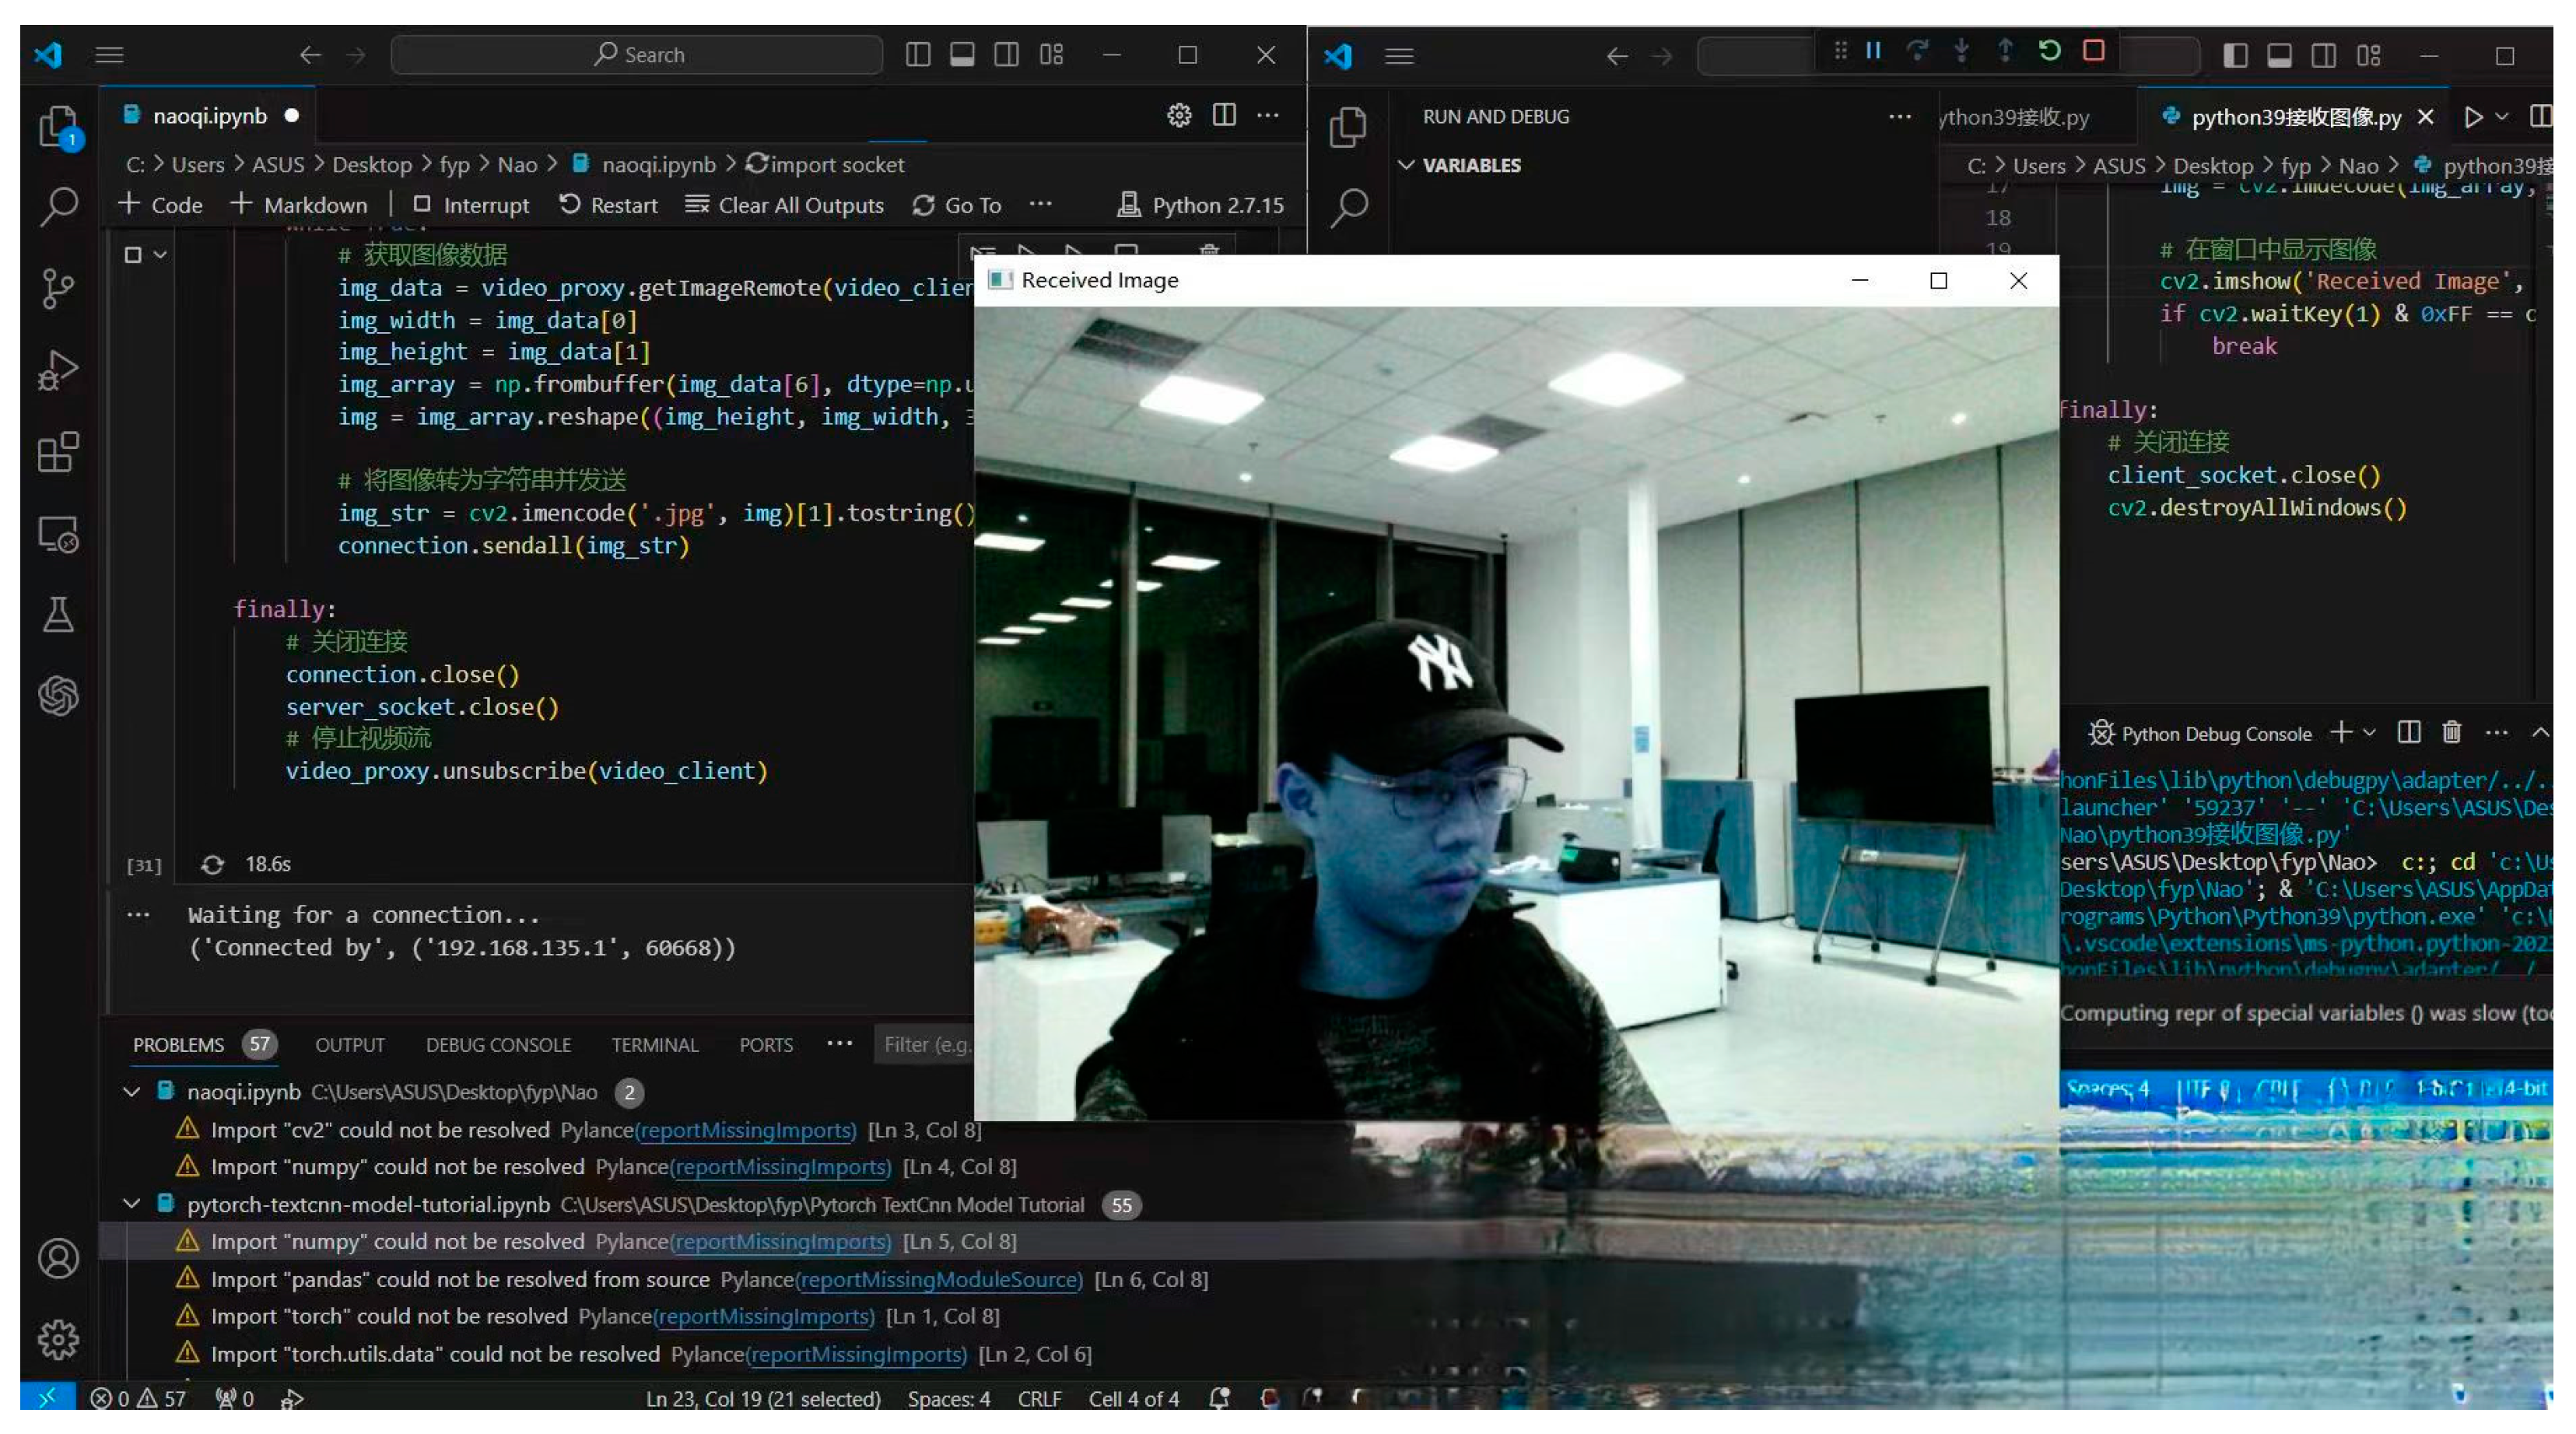Open the Source Control view in left sidebar
Image resolution: width=2576 pixels, height=1434 pixels.
tap(58, 289)
